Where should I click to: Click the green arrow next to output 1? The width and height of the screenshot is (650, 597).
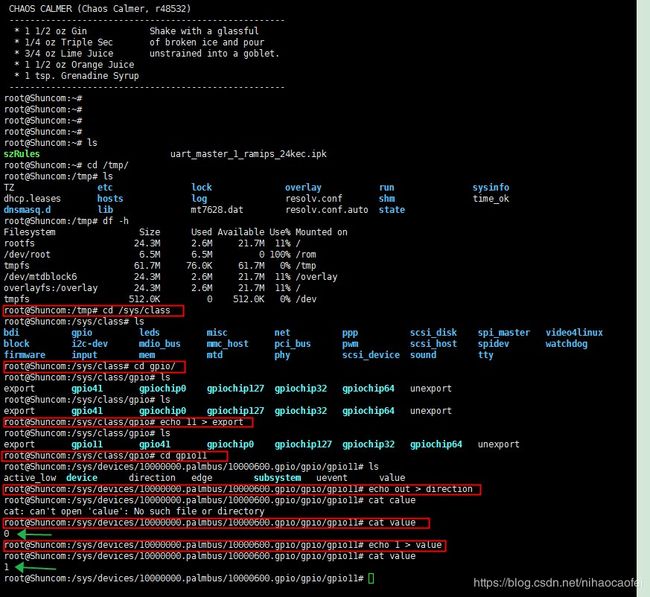(35, 568)
